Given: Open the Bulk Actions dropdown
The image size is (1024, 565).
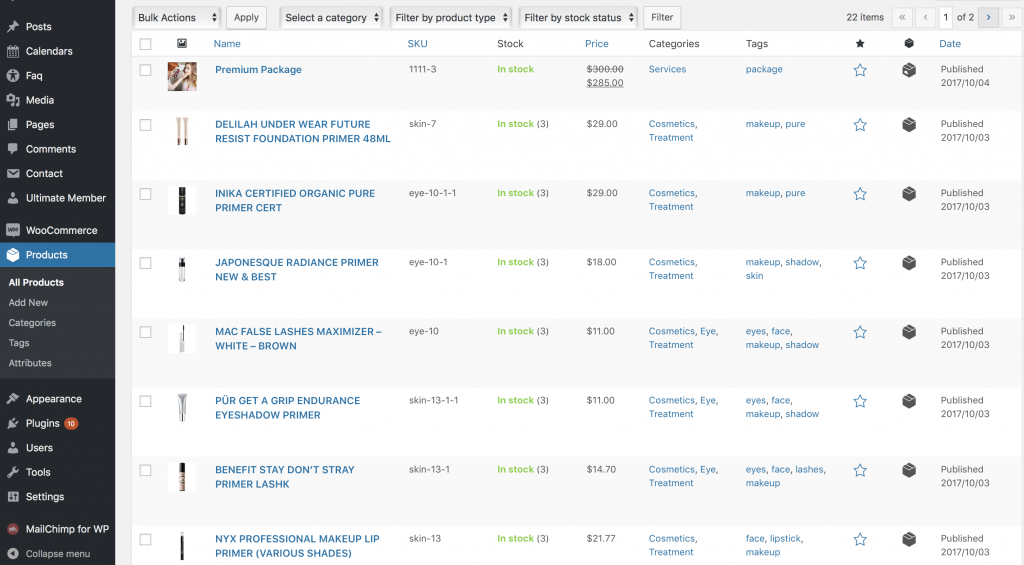Looking at the screenshot, I should point(176,18).
